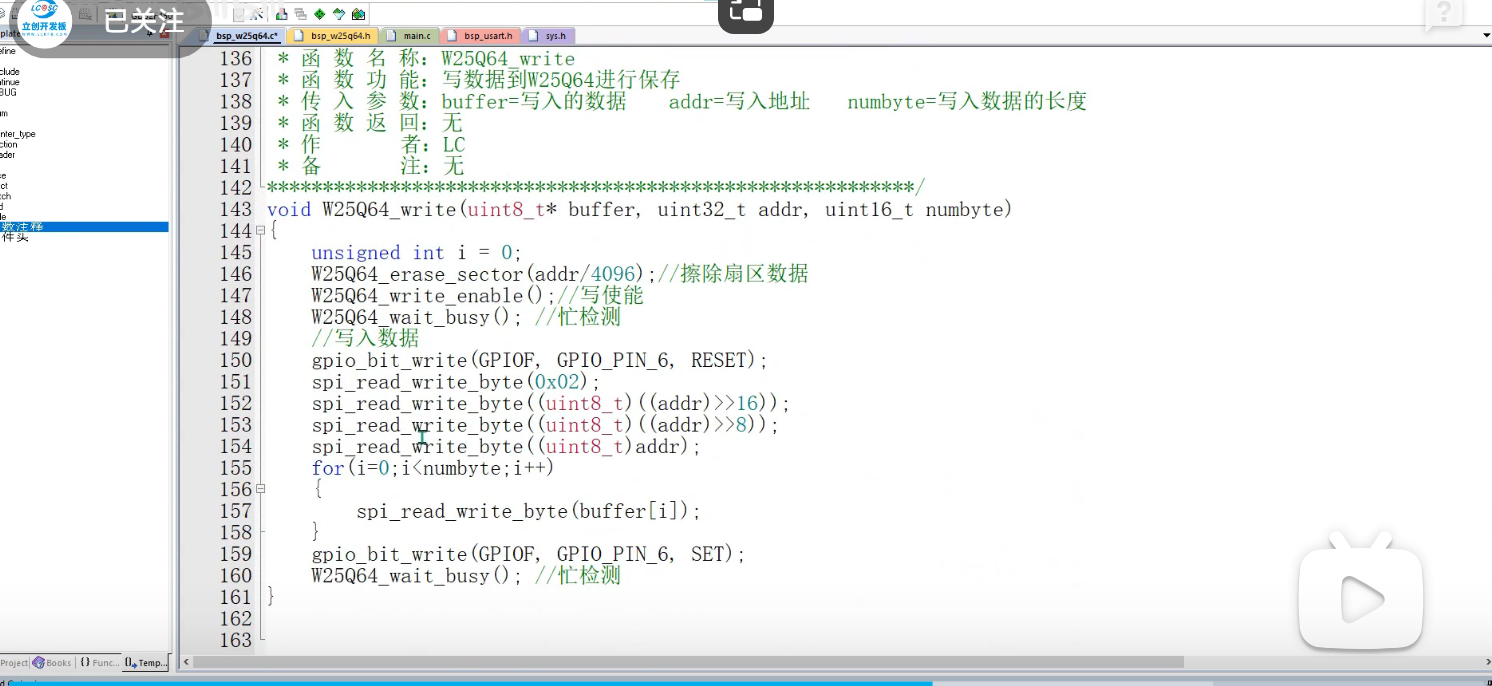1492x686 pixels.
Task: Click the Functions braces icon
Action: [85, 662]
